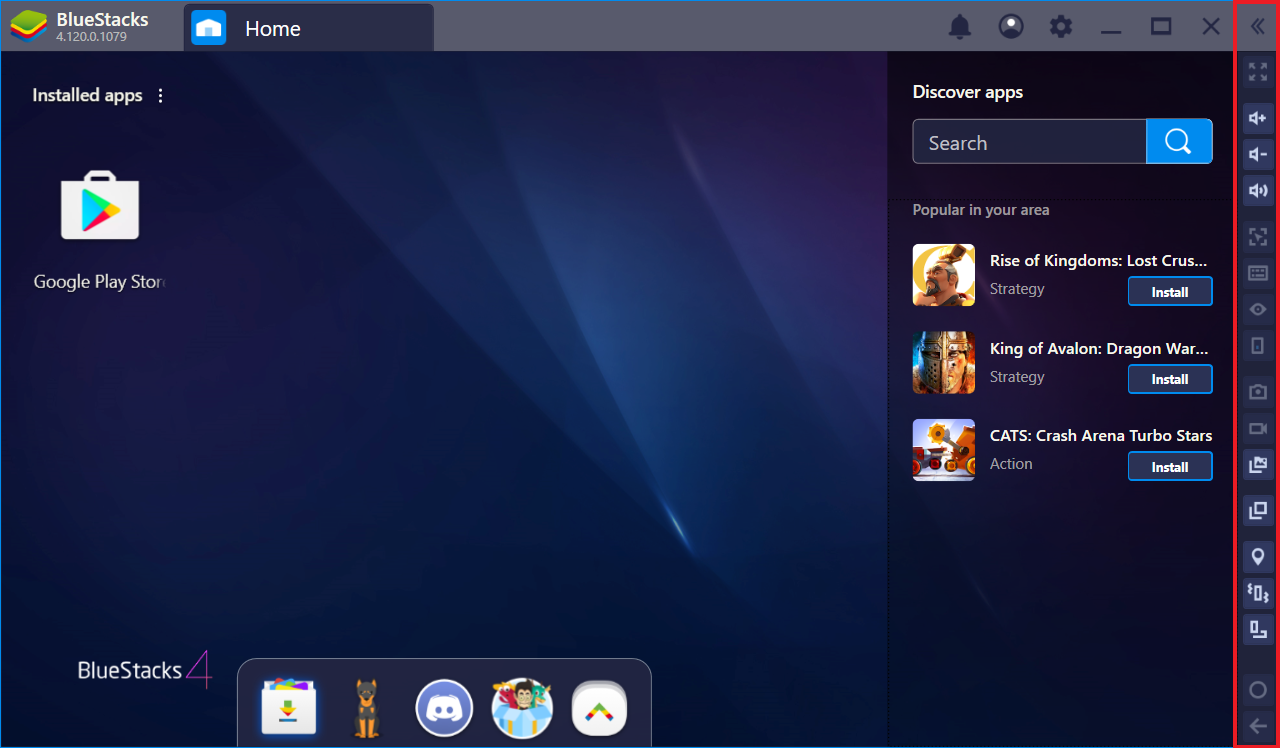The image size is (1280, 748).
Task: Open BlueStacks settings gear
Action: pyautogui.click(x=1061, y=27)
